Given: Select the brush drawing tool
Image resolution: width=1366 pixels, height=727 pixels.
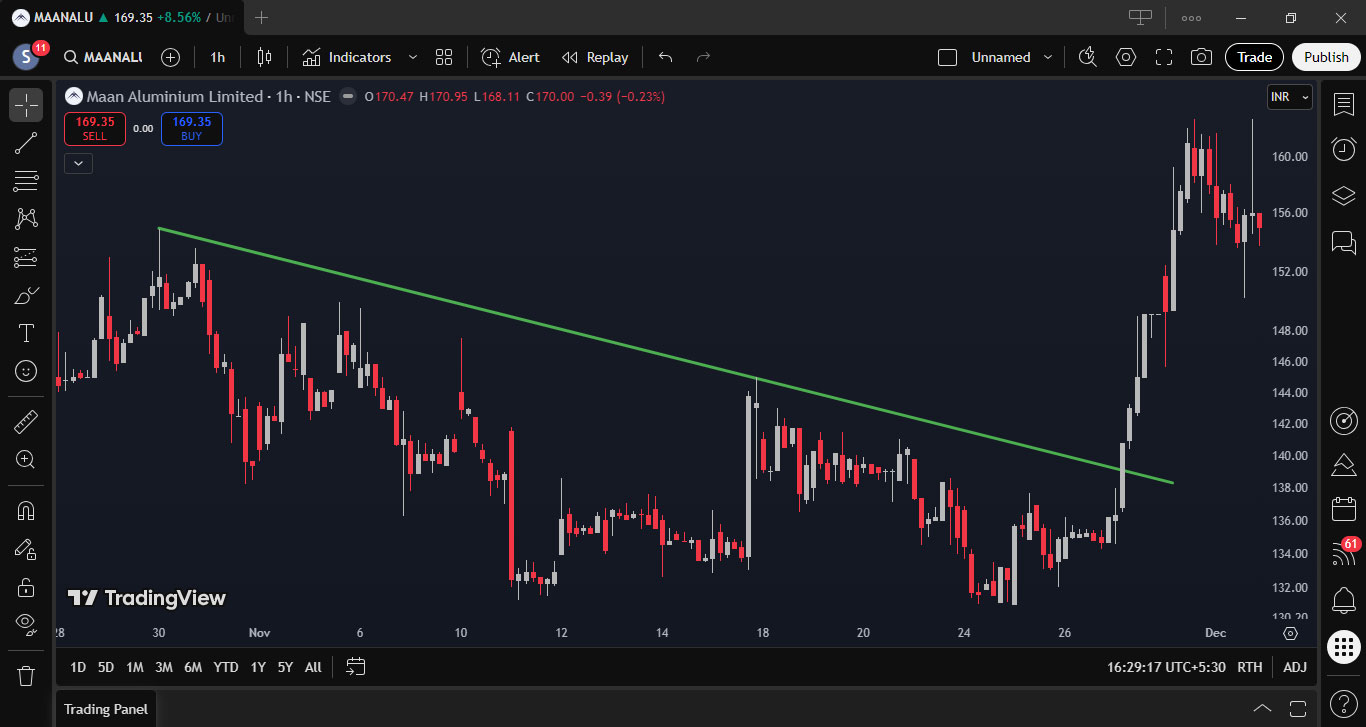Looking at the screenshot, I should [26, 295].
